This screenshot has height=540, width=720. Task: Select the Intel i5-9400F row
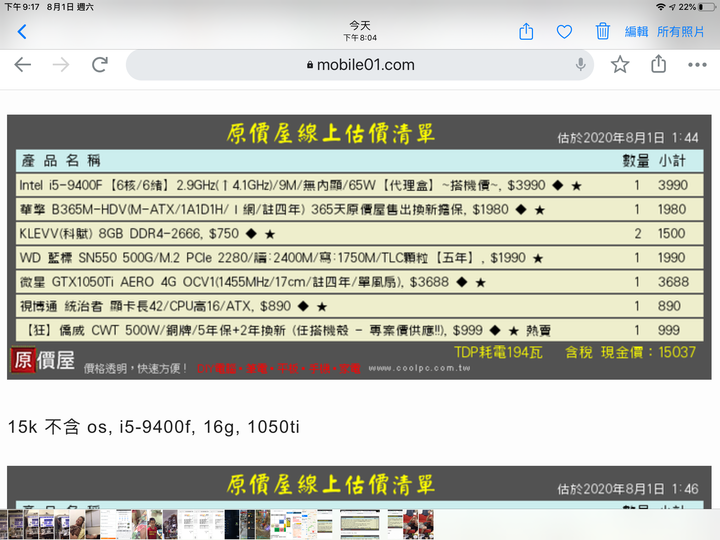coord(360,185)
